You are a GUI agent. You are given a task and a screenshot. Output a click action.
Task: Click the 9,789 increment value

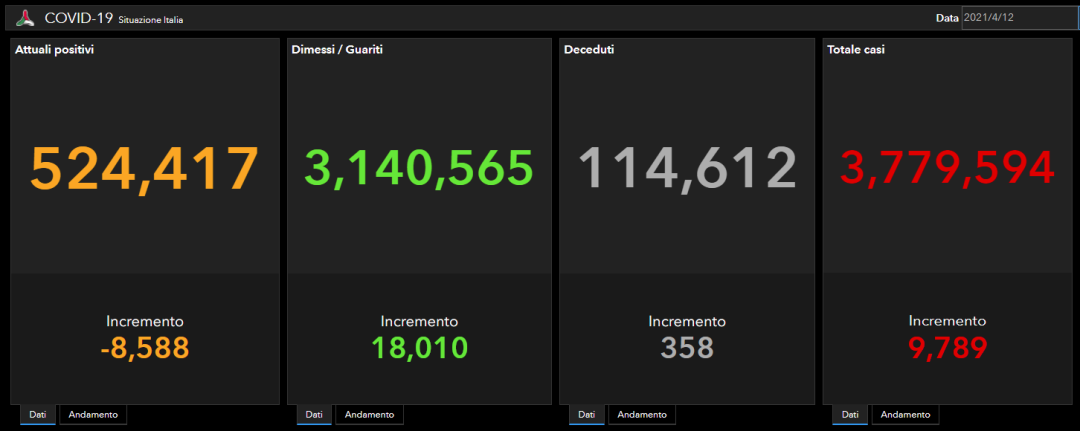tap(948, 348)
